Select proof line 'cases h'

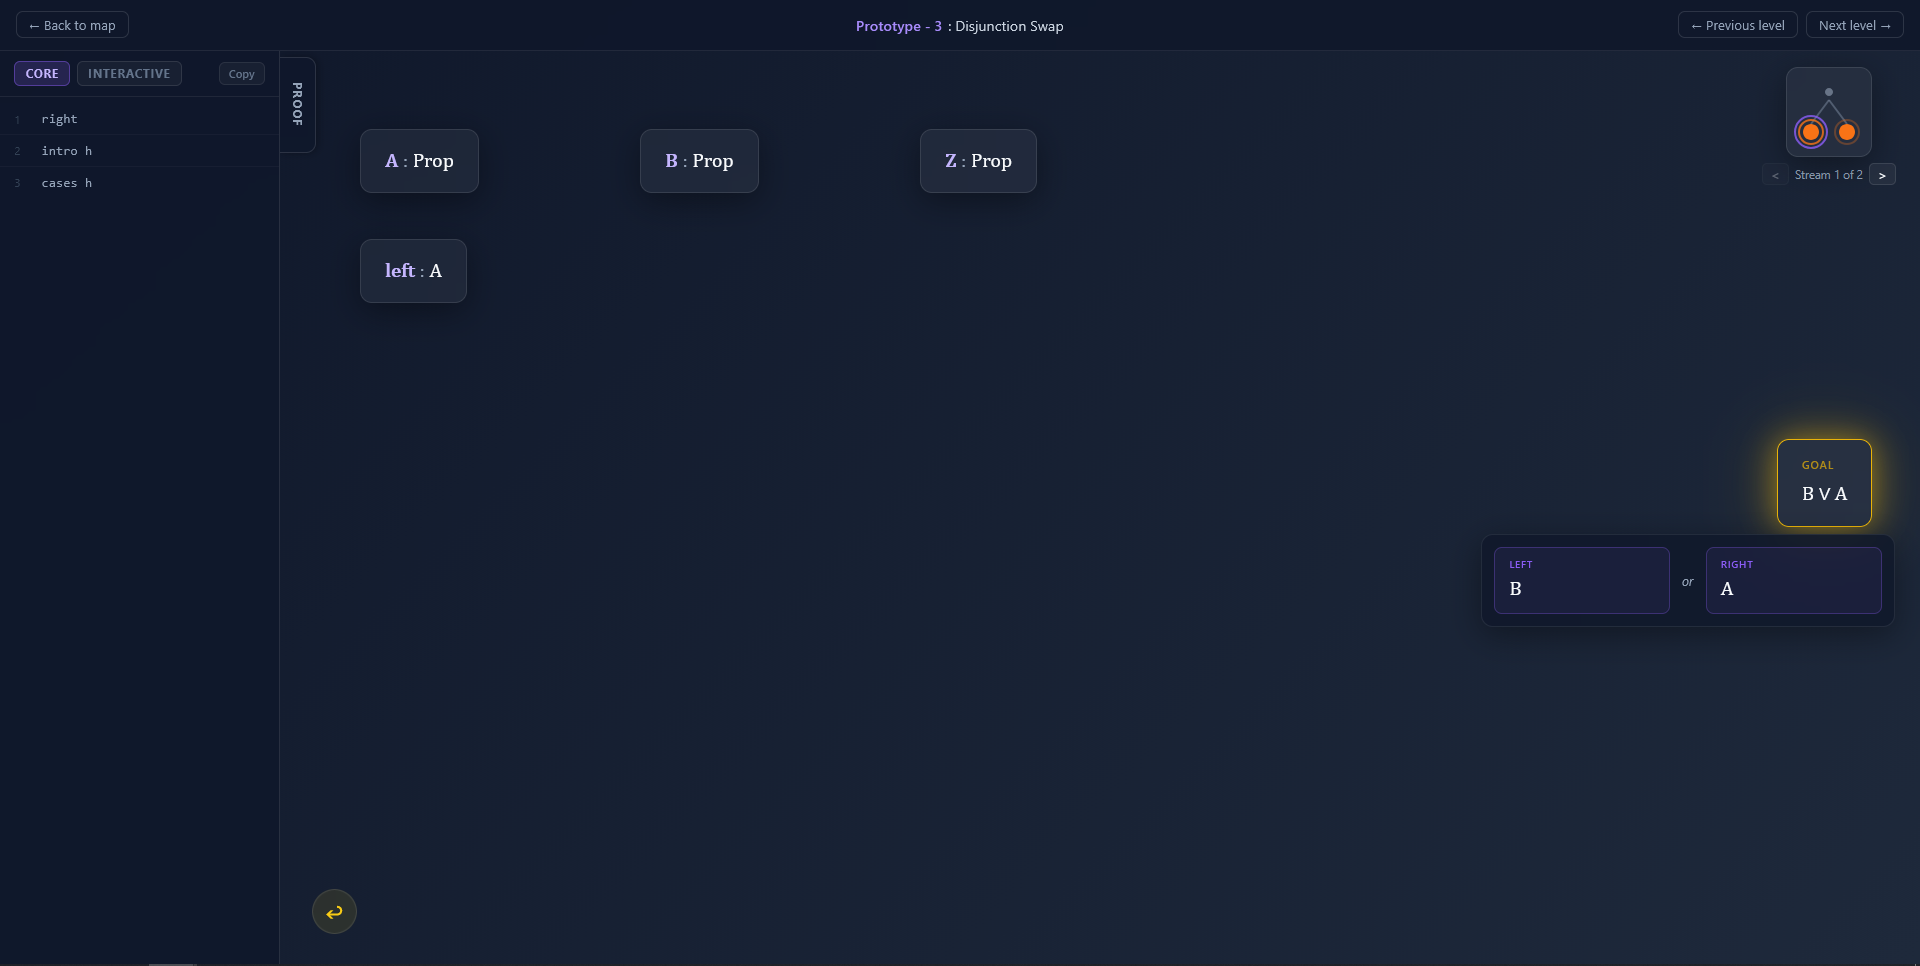tap(140, 183)
